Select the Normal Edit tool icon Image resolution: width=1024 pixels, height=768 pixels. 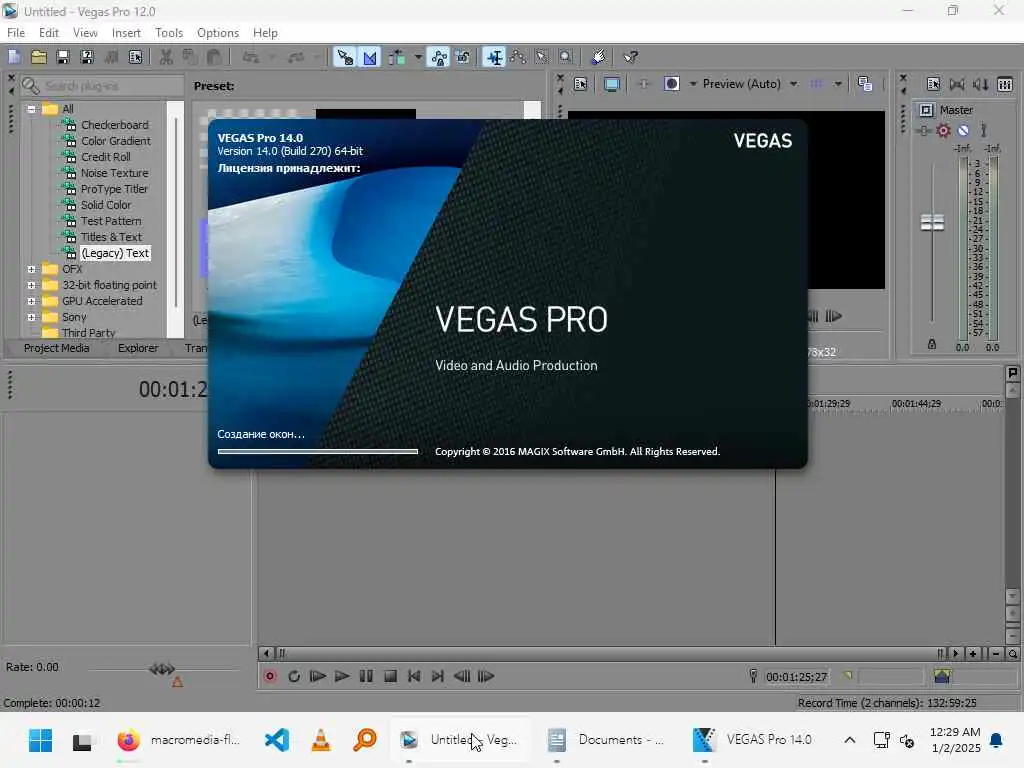pos(494,57)
